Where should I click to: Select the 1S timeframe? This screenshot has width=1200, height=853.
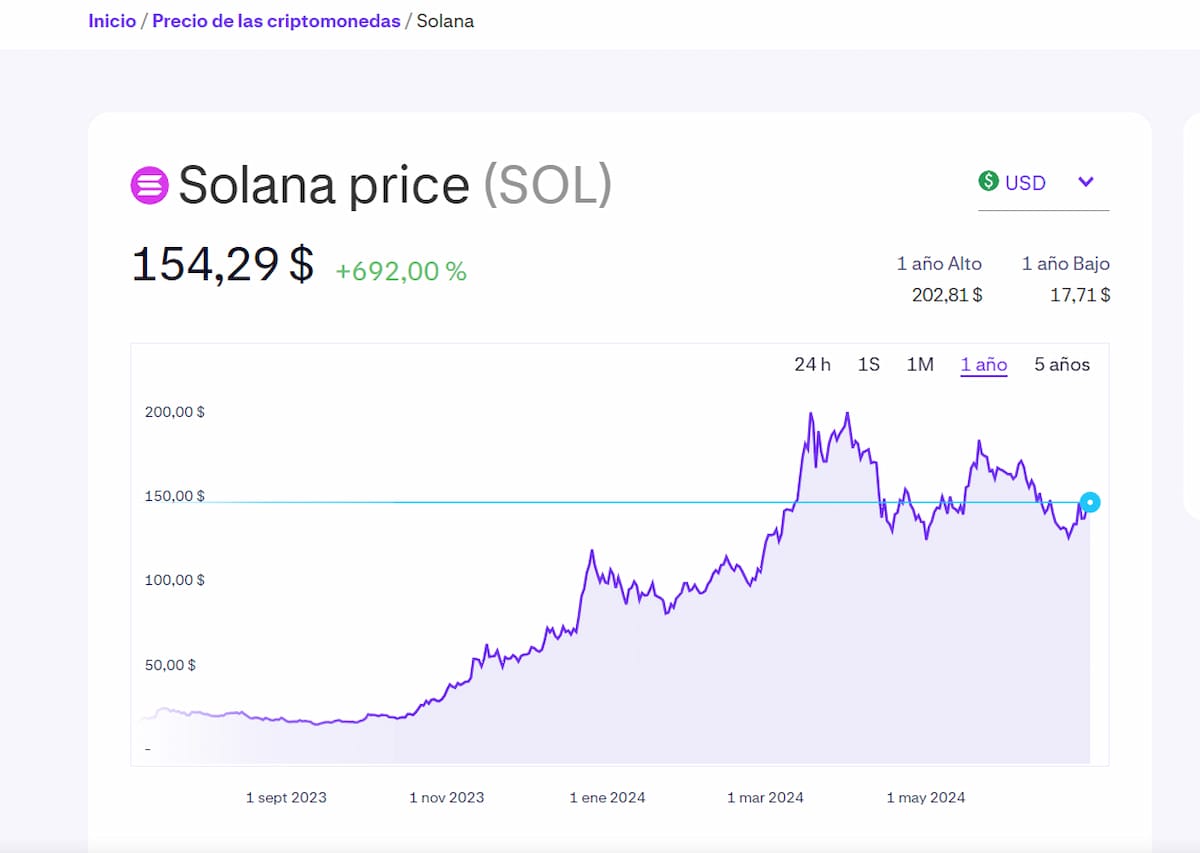point(868,364)
